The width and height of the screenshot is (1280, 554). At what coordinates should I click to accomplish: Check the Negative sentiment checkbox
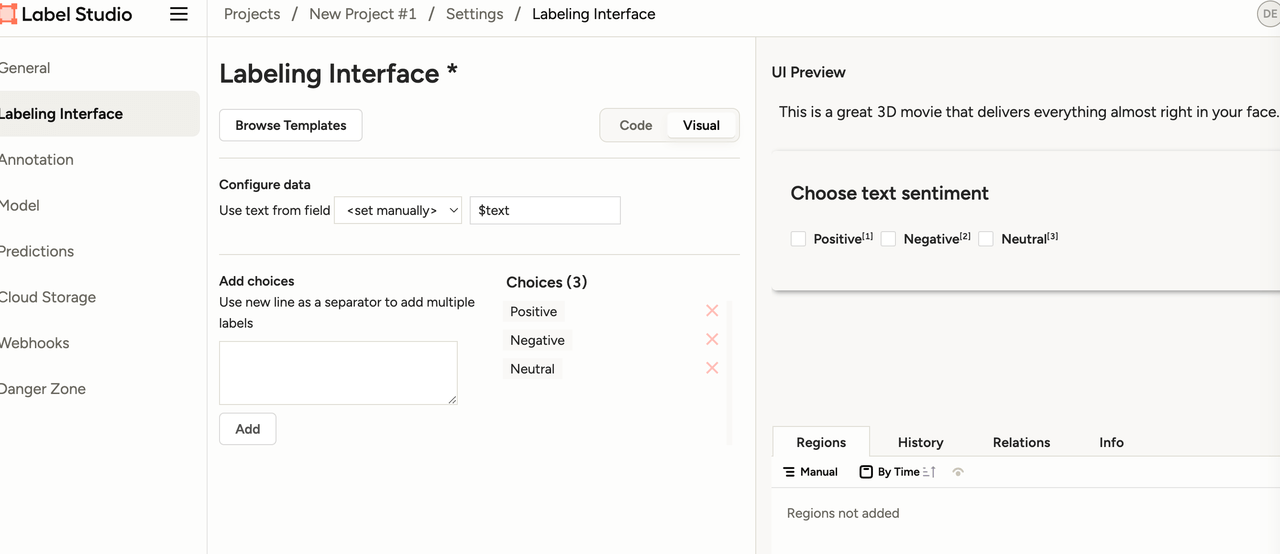(888, 239)
